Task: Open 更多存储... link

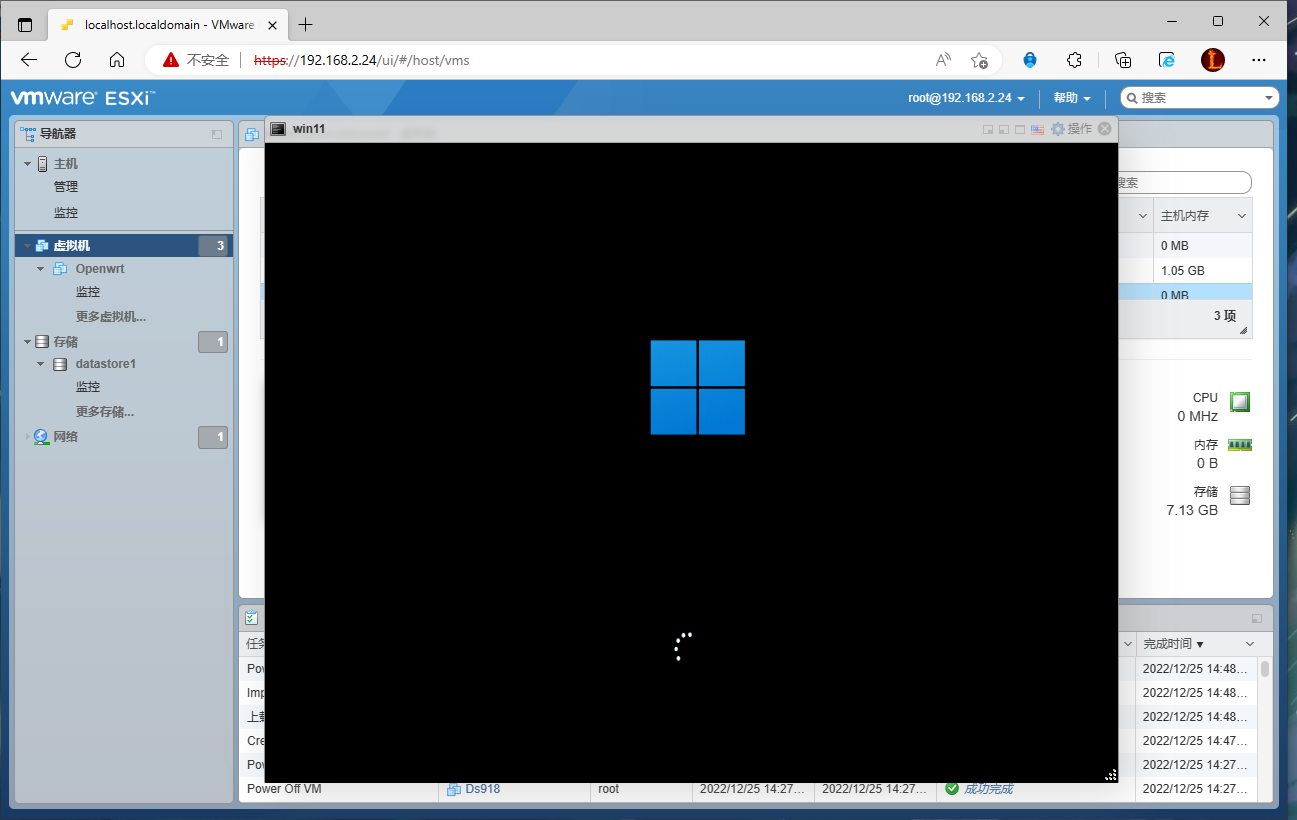Action: tap(105, 412)
